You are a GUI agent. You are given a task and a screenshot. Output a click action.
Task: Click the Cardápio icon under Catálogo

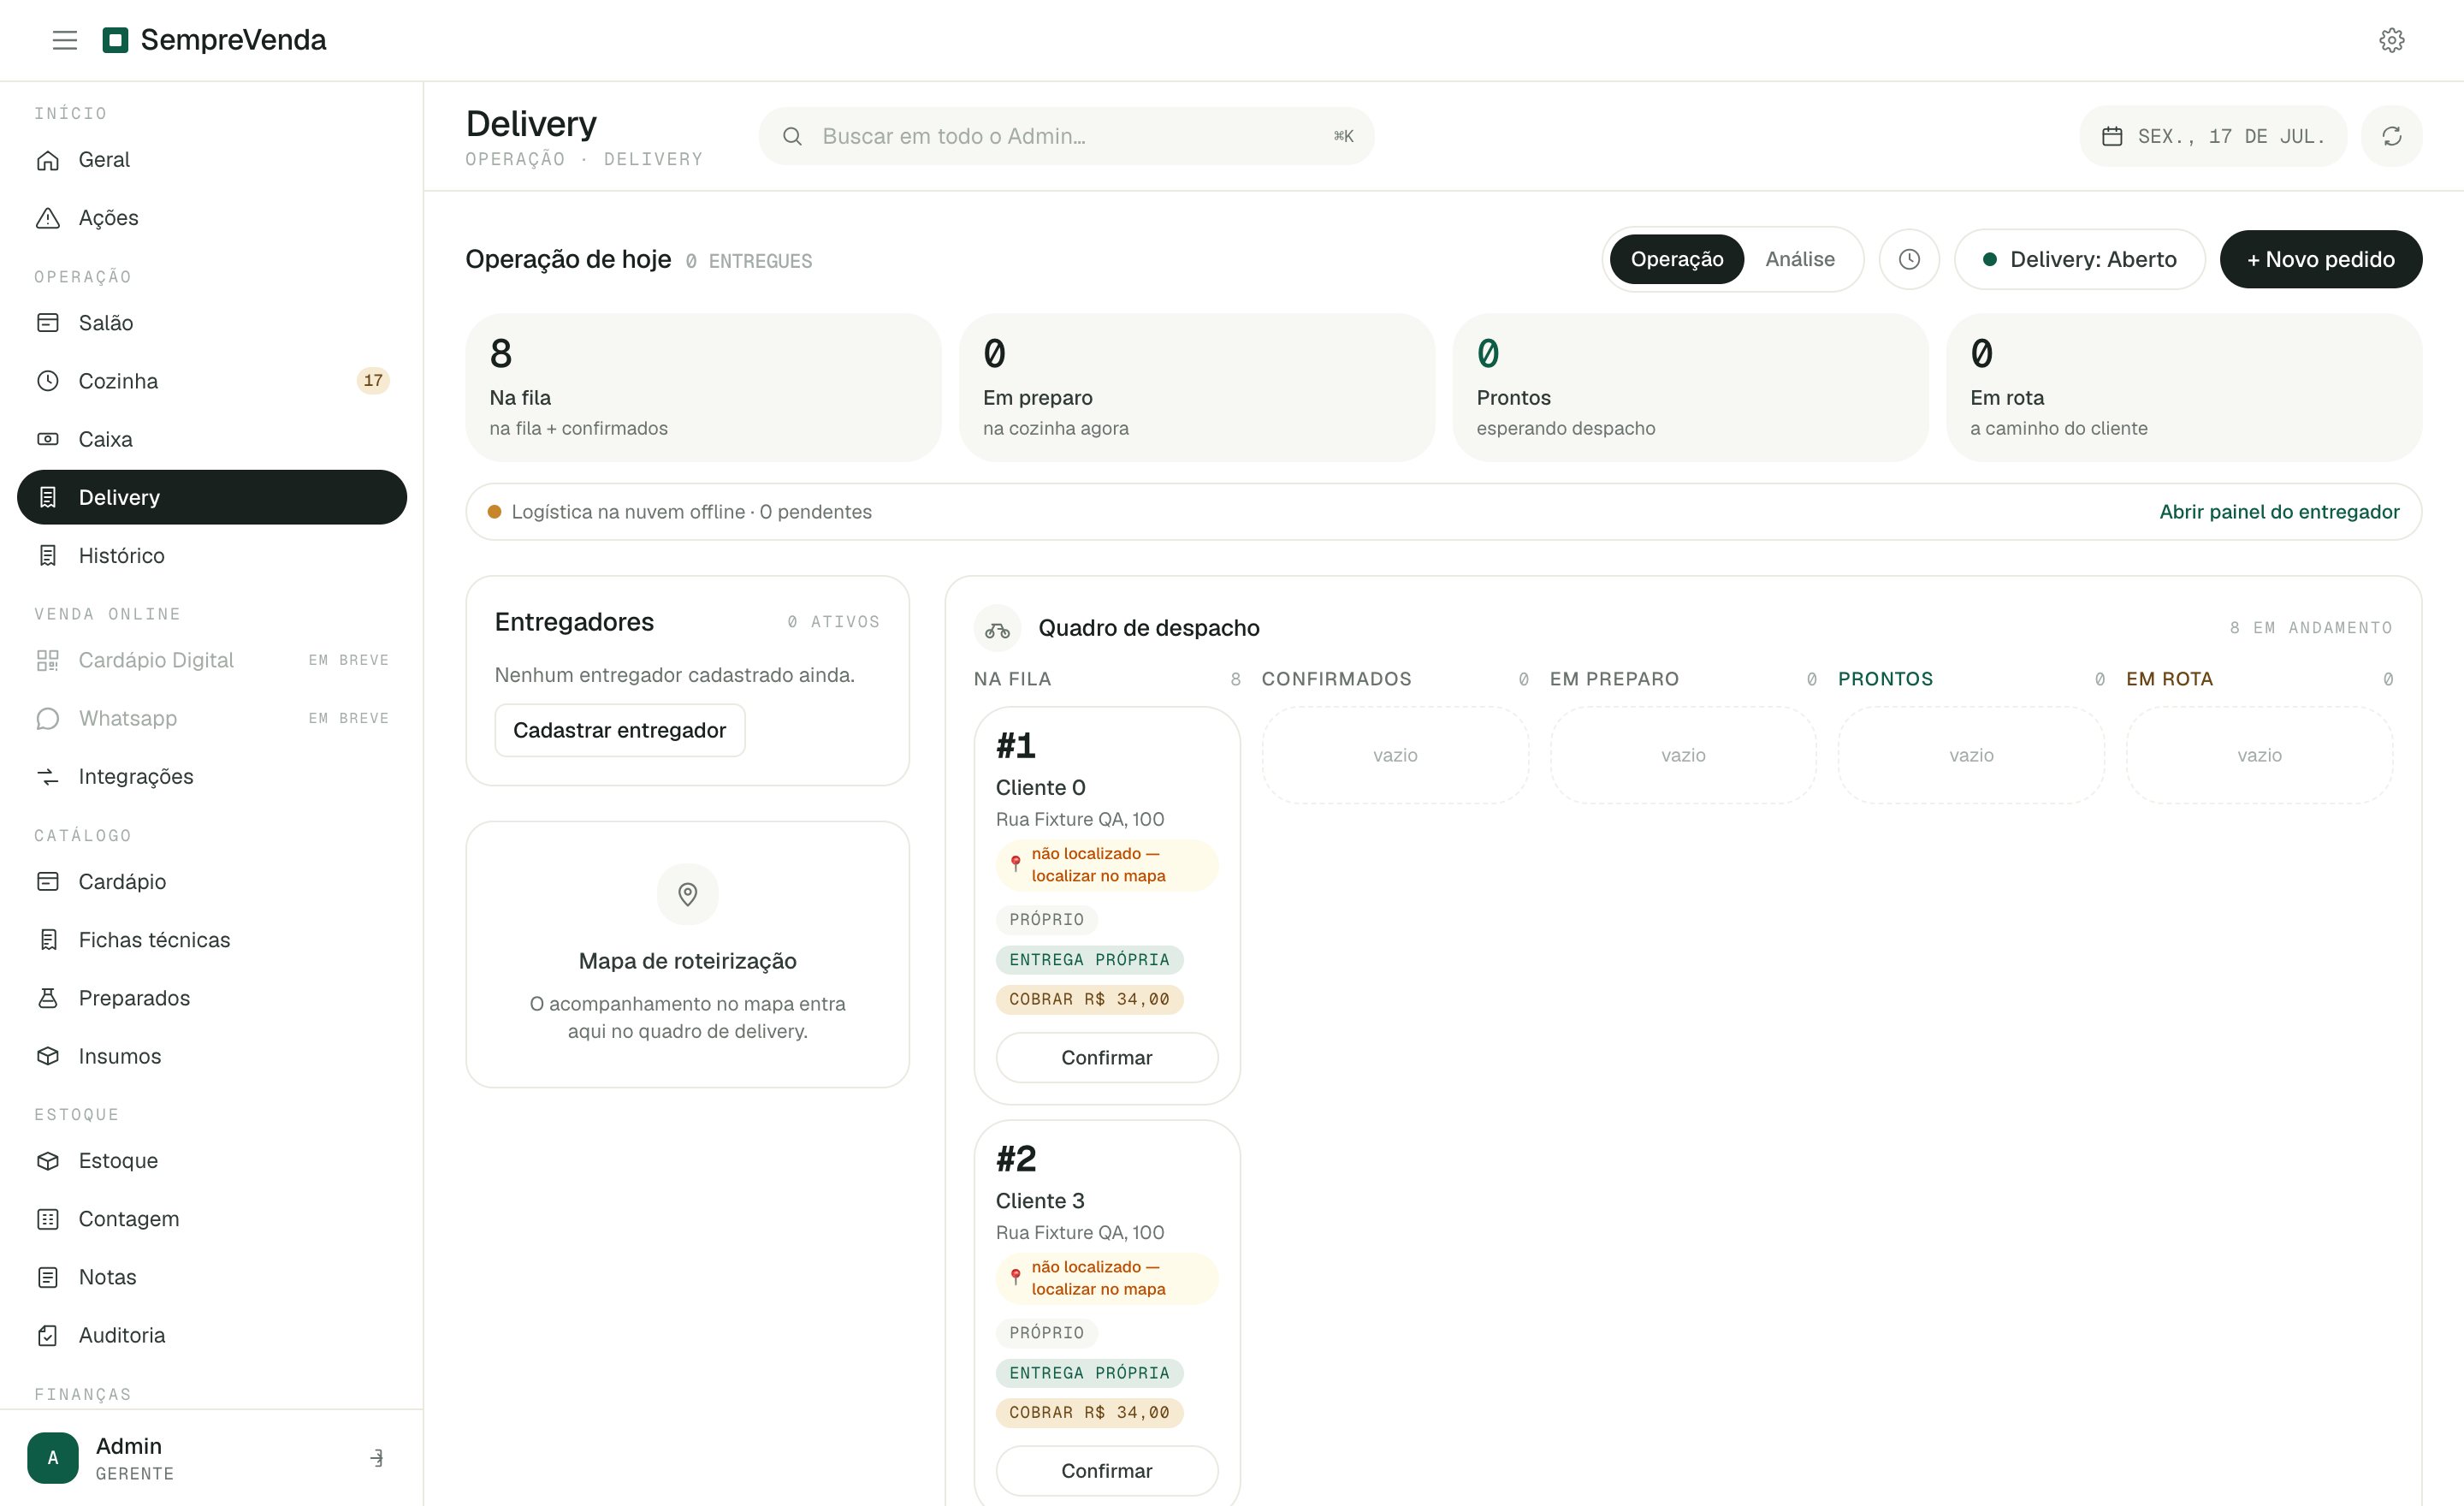point(48,881)
